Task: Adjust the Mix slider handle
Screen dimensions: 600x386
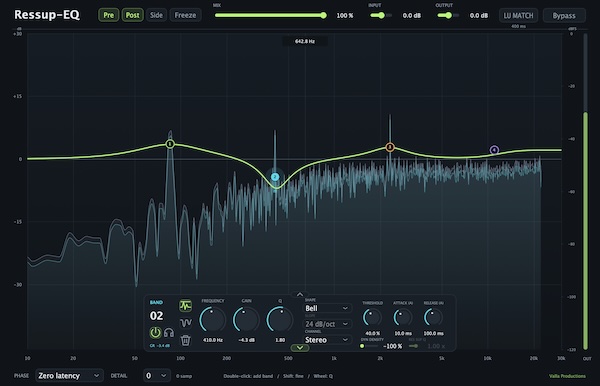Action: (x=323, y=15)
